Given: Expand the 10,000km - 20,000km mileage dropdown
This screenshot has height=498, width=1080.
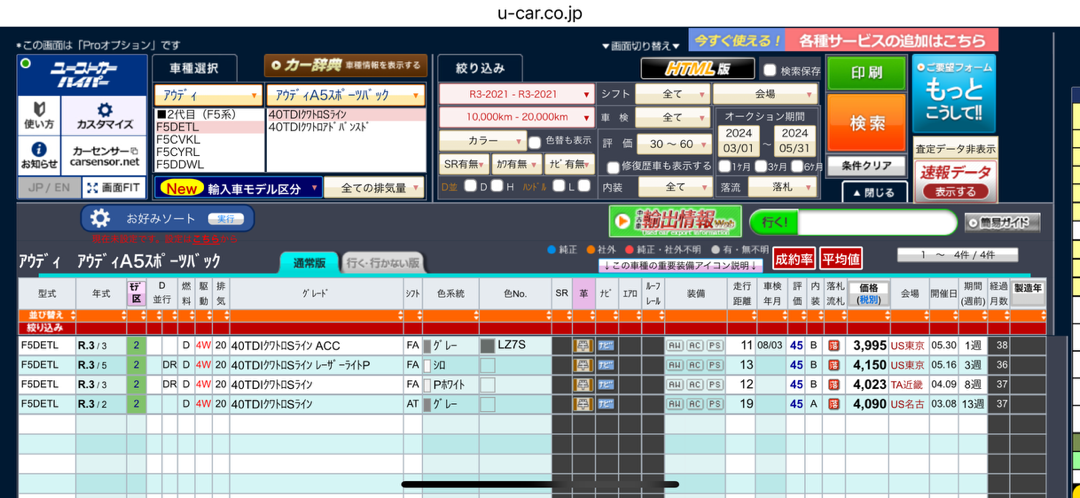Looking at the screenshot, I should [x=517, y=117].
